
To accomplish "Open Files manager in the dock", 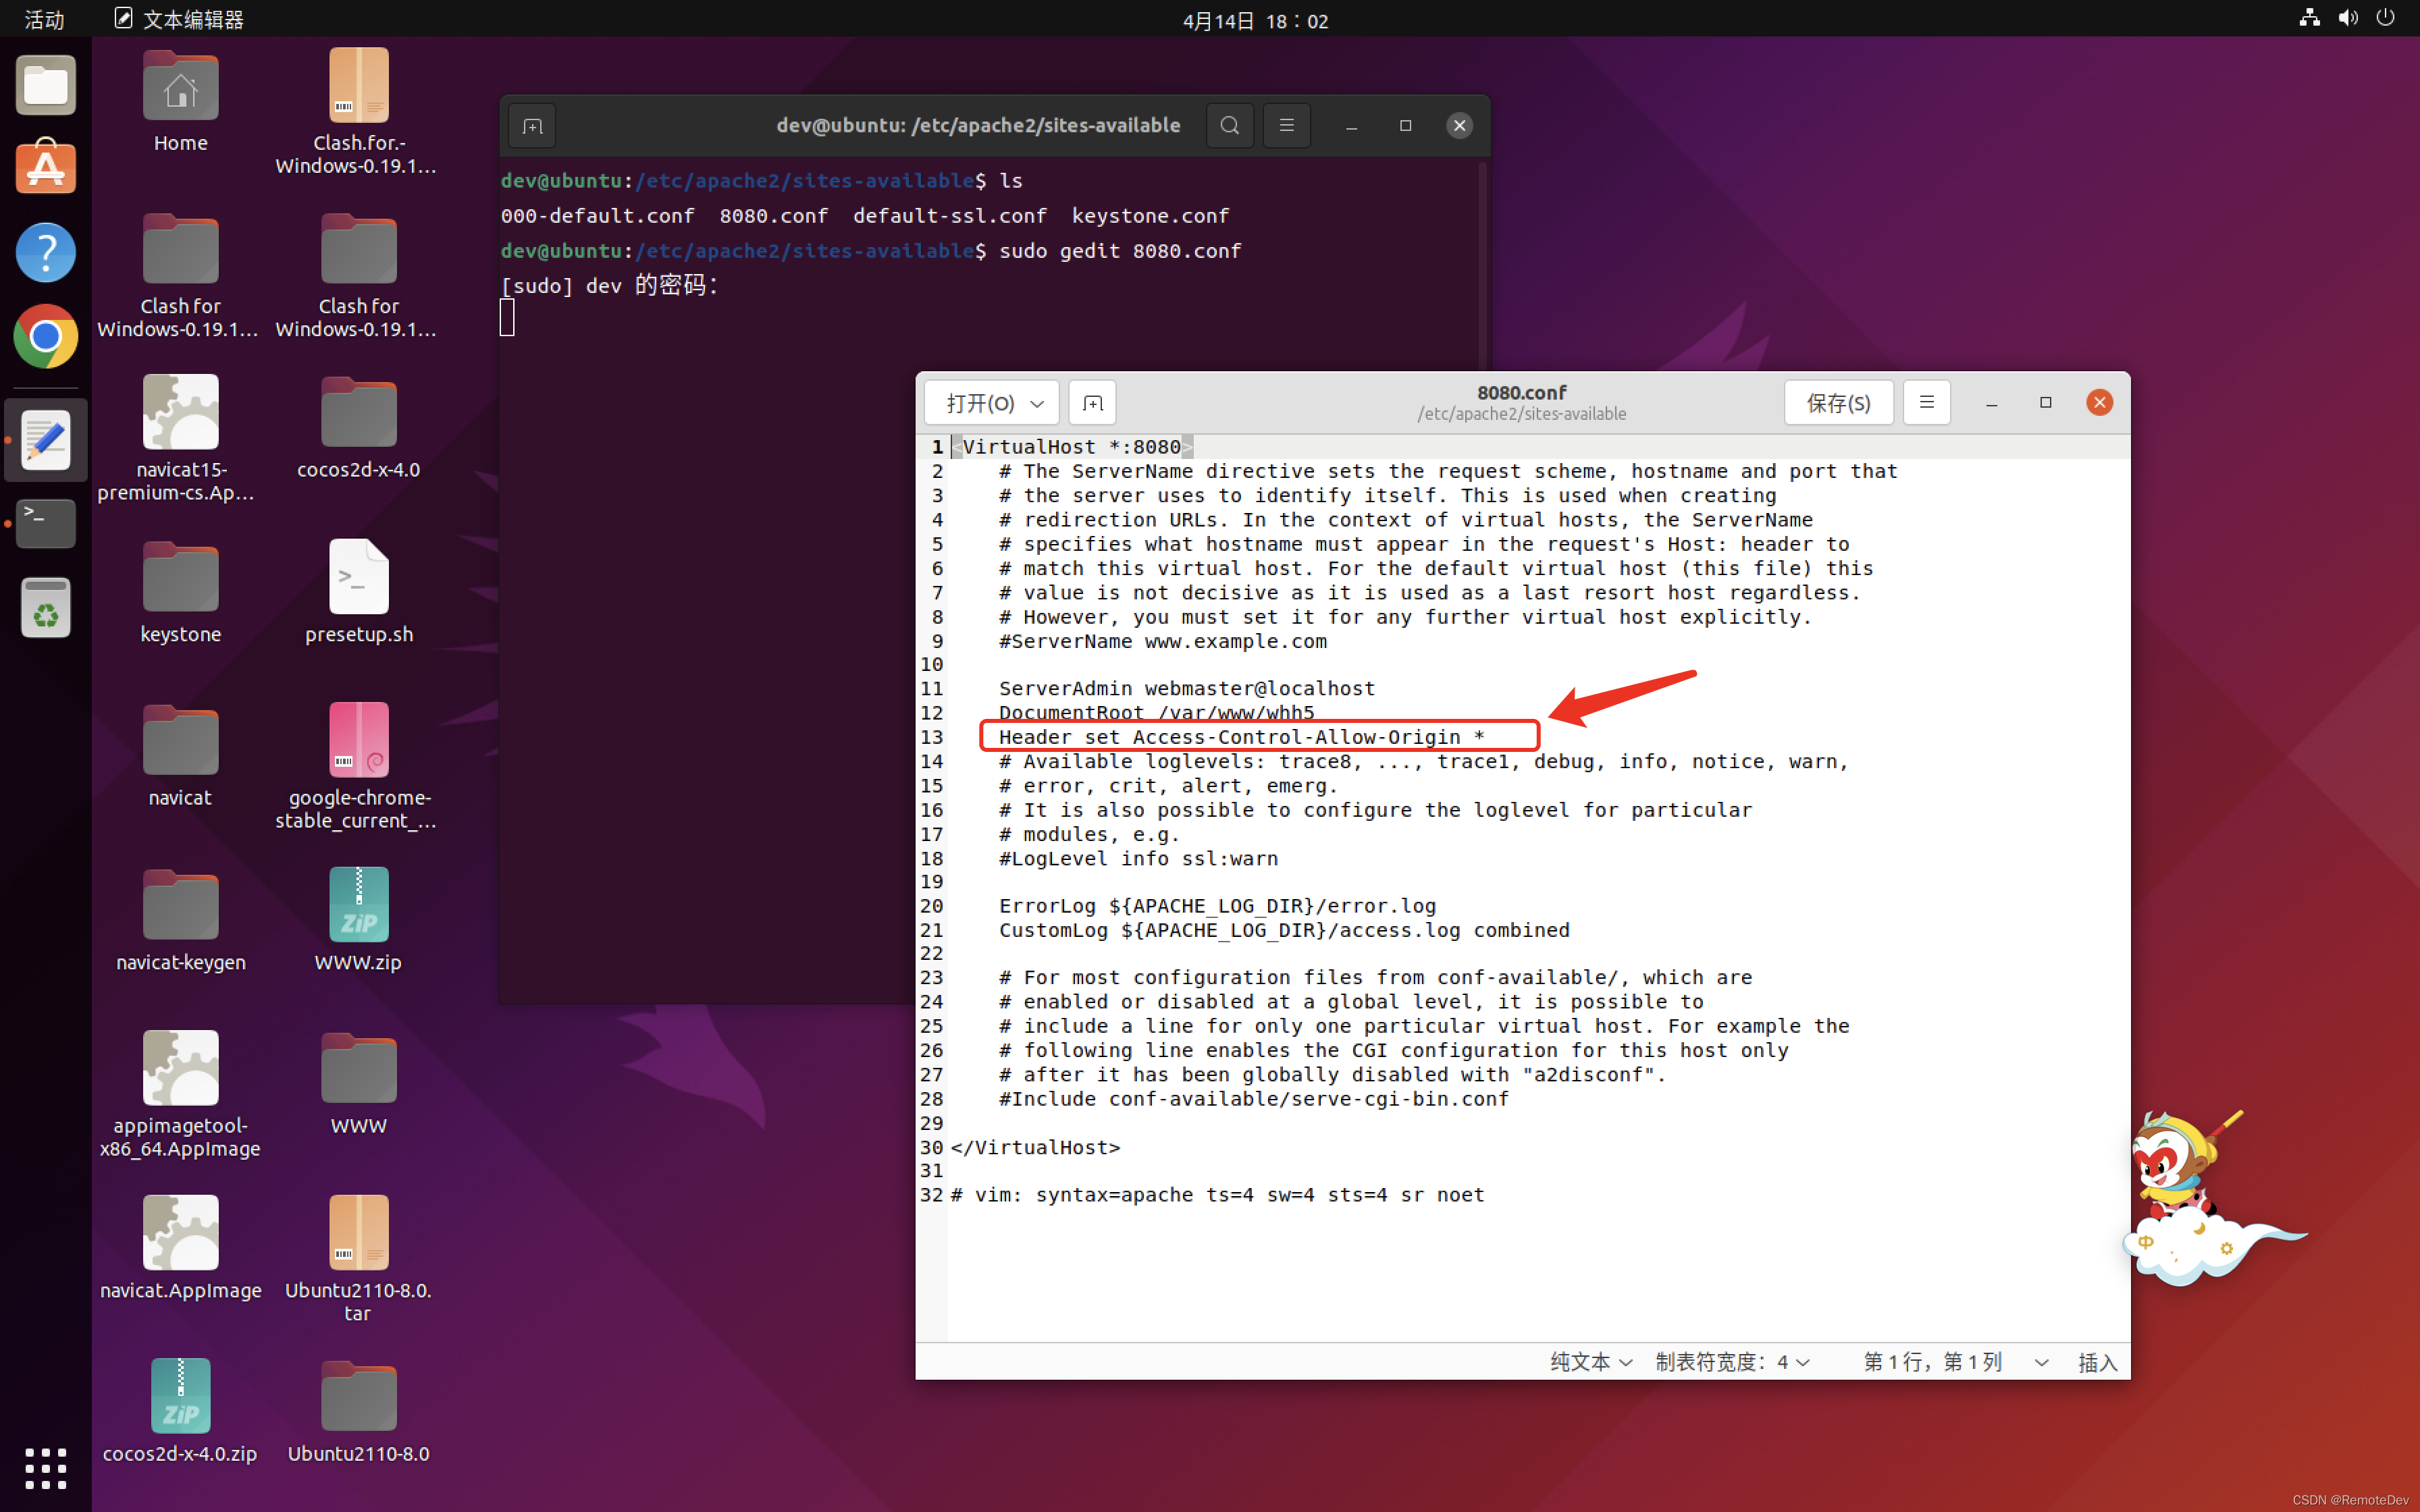I will [46, 85].
